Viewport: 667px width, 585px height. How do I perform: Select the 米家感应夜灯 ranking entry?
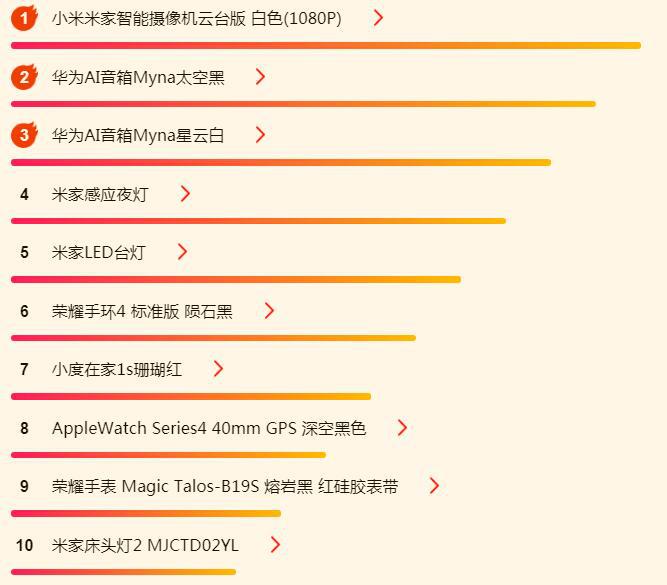point(100,195)
